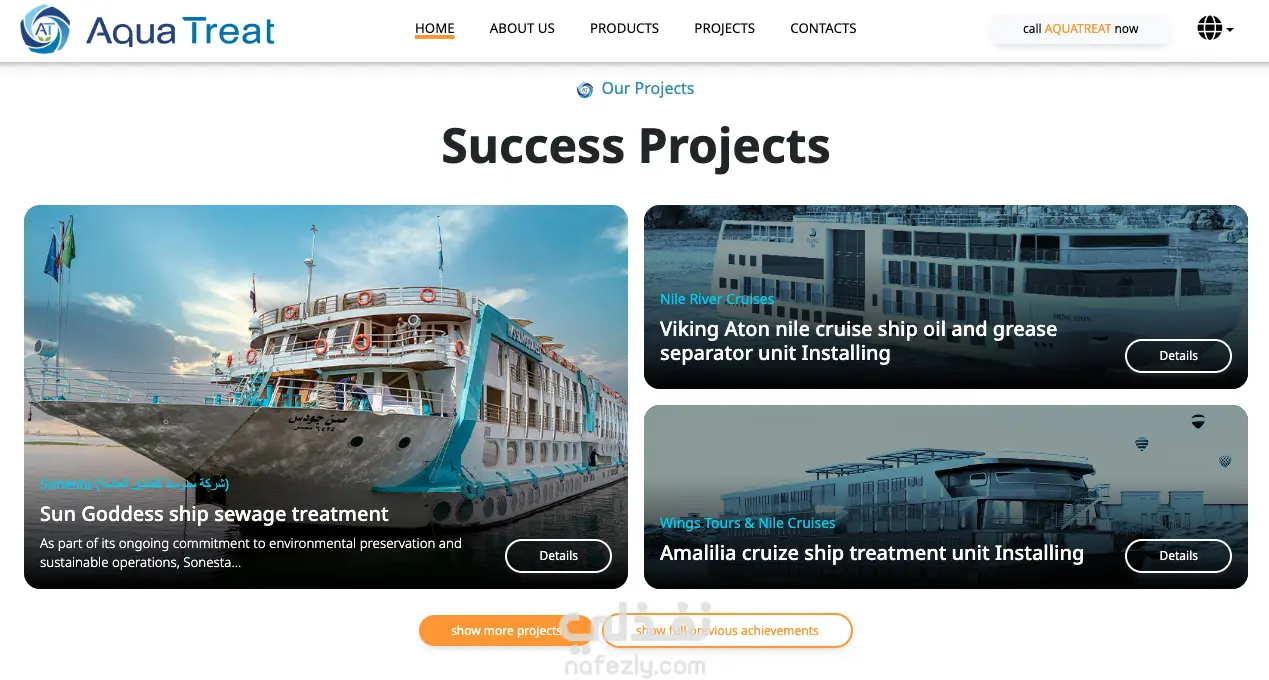Click the Wings Tours & Nile Cruises link
The height and width of the screenshot is (680, 1269).
pos(747,523)
